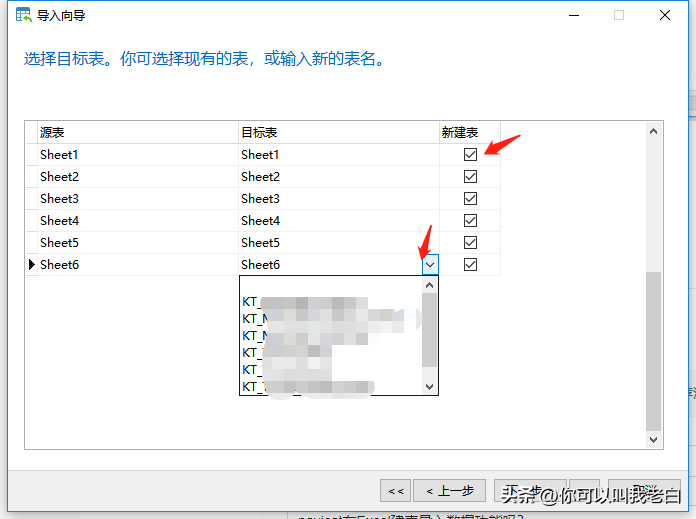Click the dropdown list scrollbar thumb

tap(429, 330)
